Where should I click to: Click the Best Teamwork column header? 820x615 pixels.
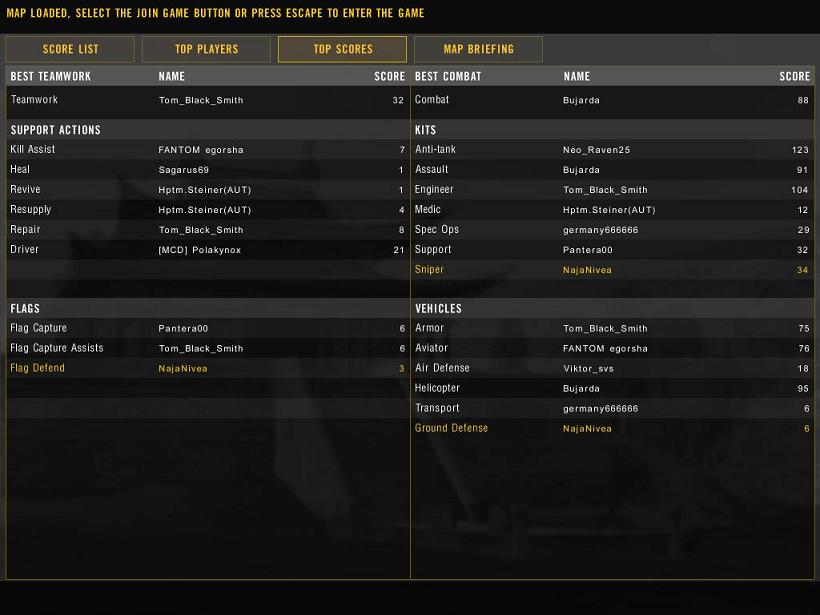[51, 76]
